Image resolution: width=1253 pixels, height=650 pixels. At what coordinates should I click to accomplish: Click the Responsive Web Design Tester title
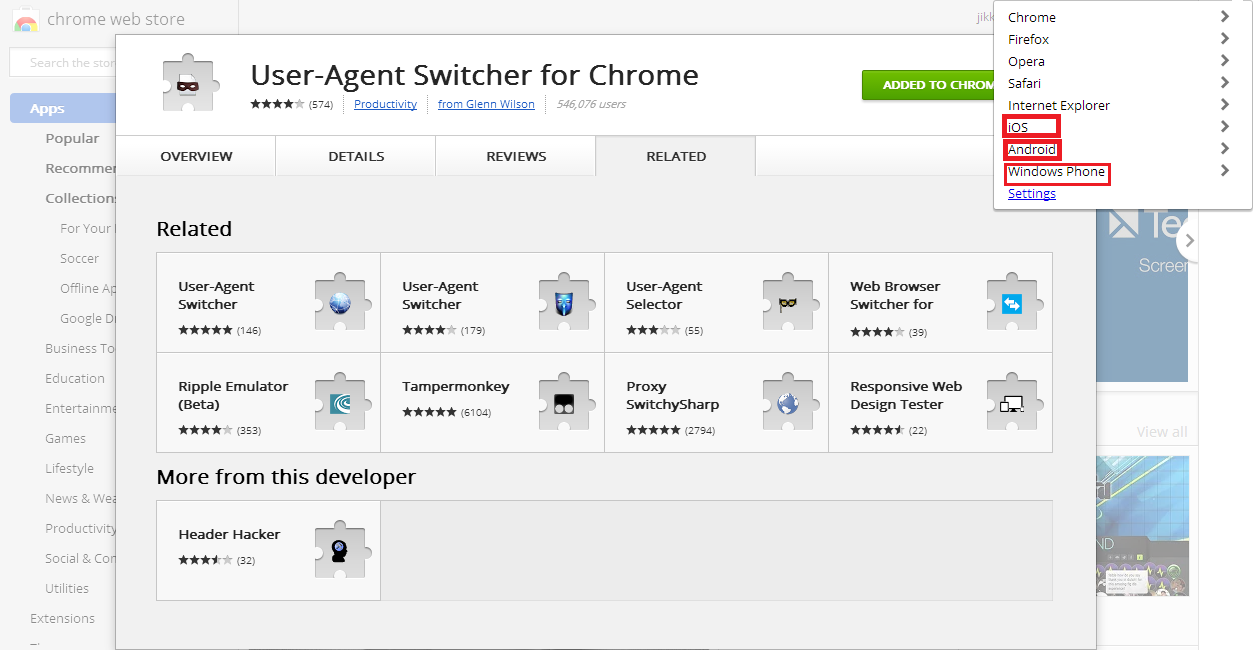[x=906, y=395]
